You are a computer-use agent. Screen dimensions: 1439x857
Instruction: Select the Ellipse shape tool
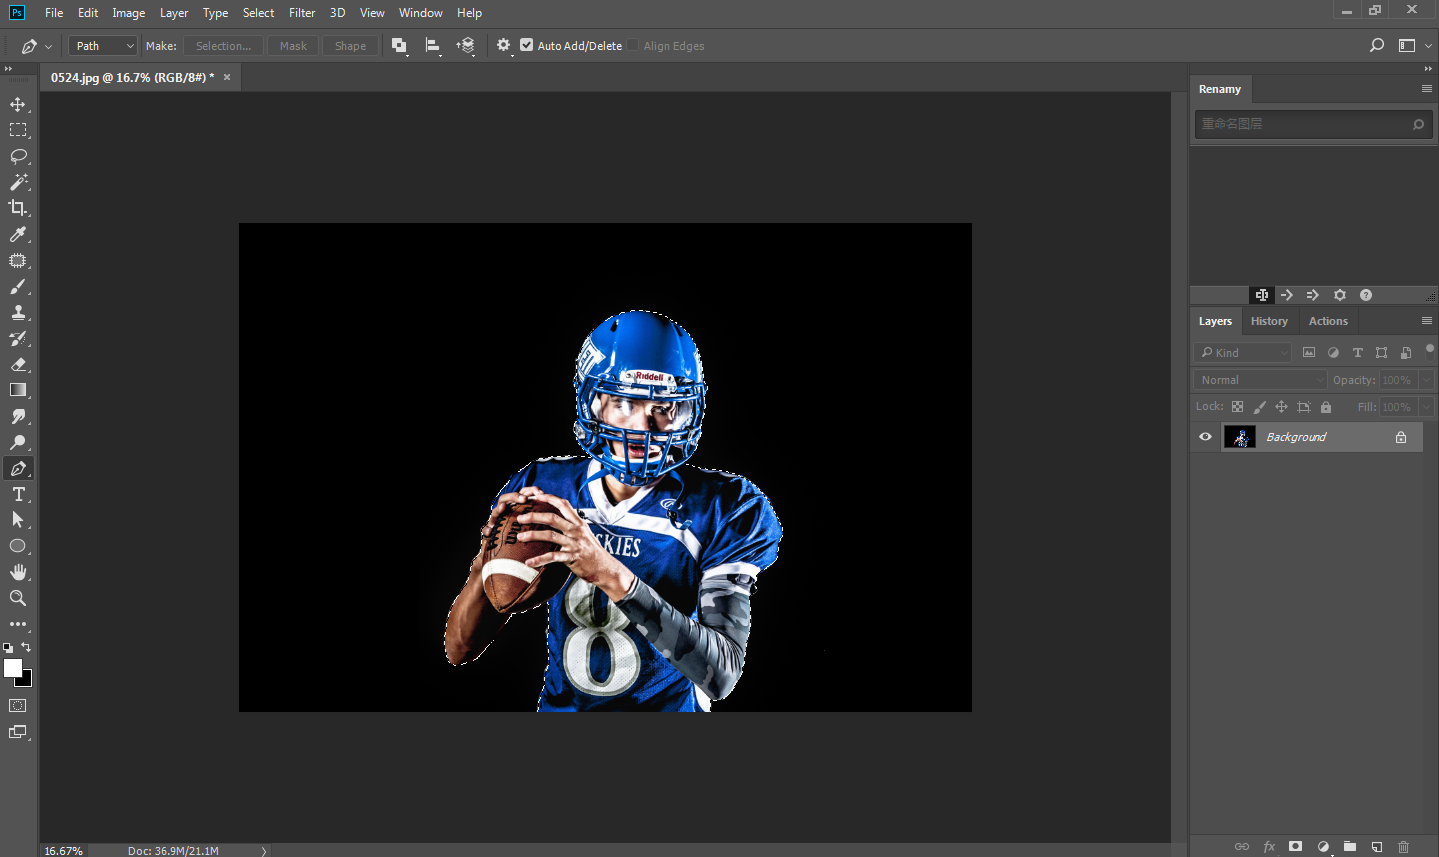tap(18, 546)
